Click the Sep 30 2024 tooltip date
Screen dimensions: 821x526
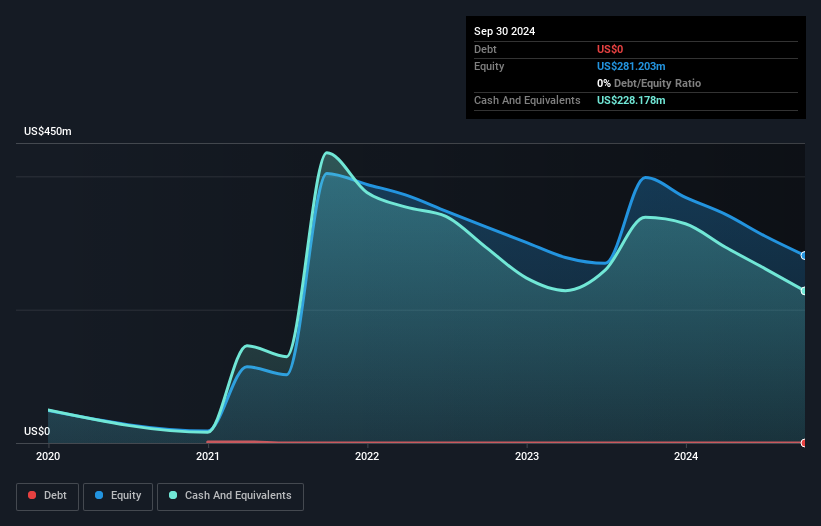click(x=505, y=31)
